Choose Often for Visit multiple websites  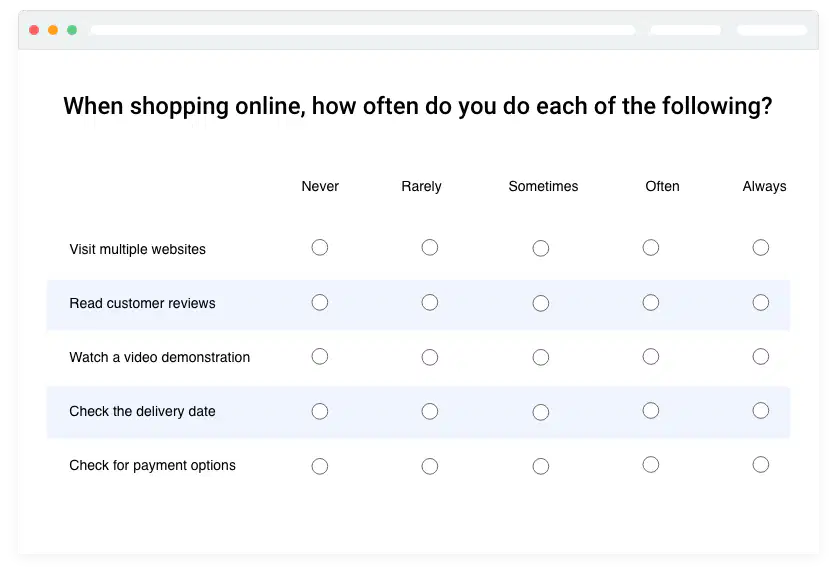click(x=651, y=248)
